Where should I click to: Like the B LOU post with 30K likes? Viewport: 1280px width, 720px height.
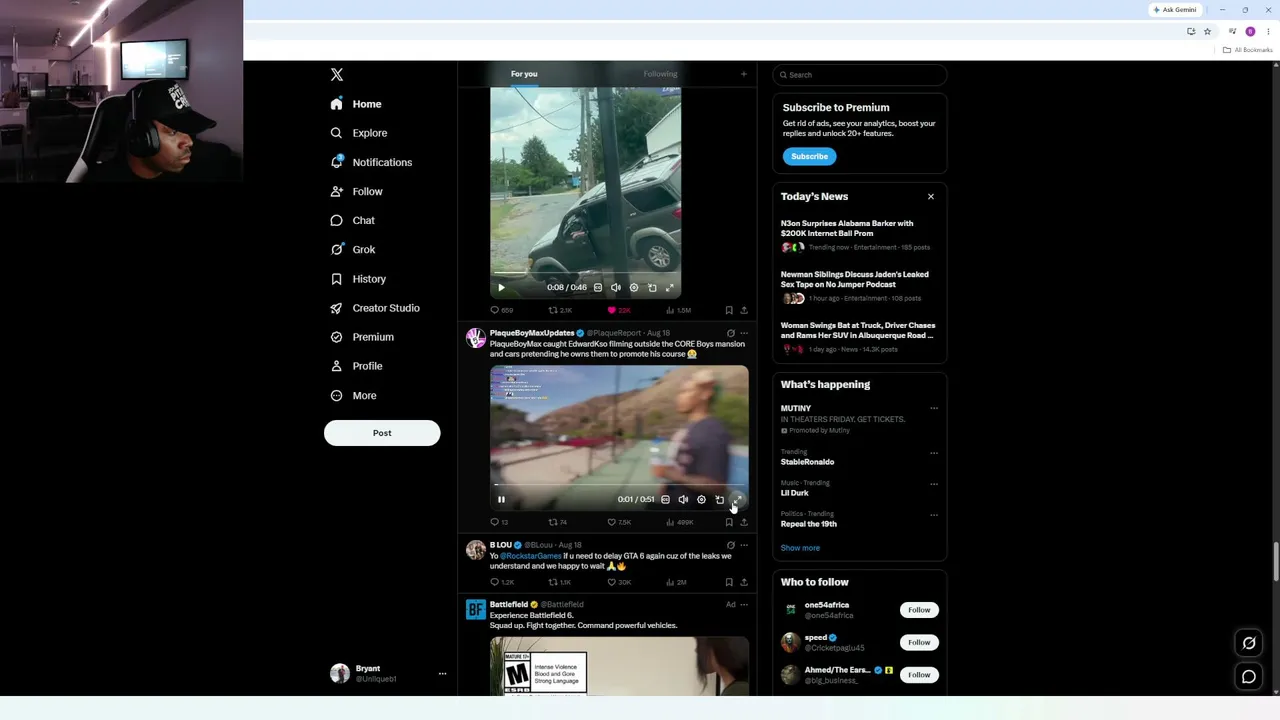pos(619,582)
